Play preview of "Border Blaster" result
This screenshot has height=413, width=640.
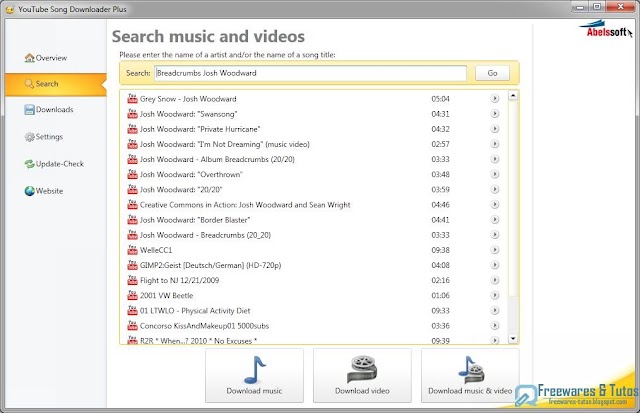click(495, 220)
